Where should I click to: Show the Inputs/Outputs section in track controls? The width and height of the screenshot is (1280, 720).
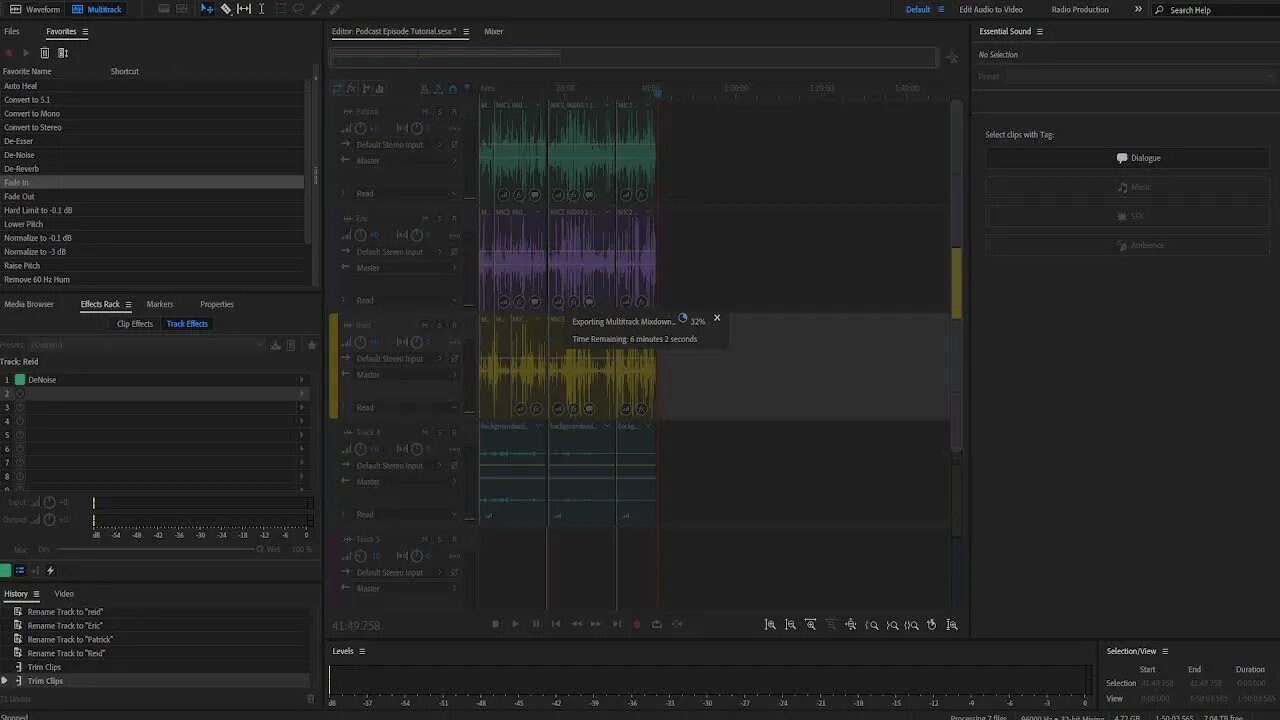click(x=337, y=89)
